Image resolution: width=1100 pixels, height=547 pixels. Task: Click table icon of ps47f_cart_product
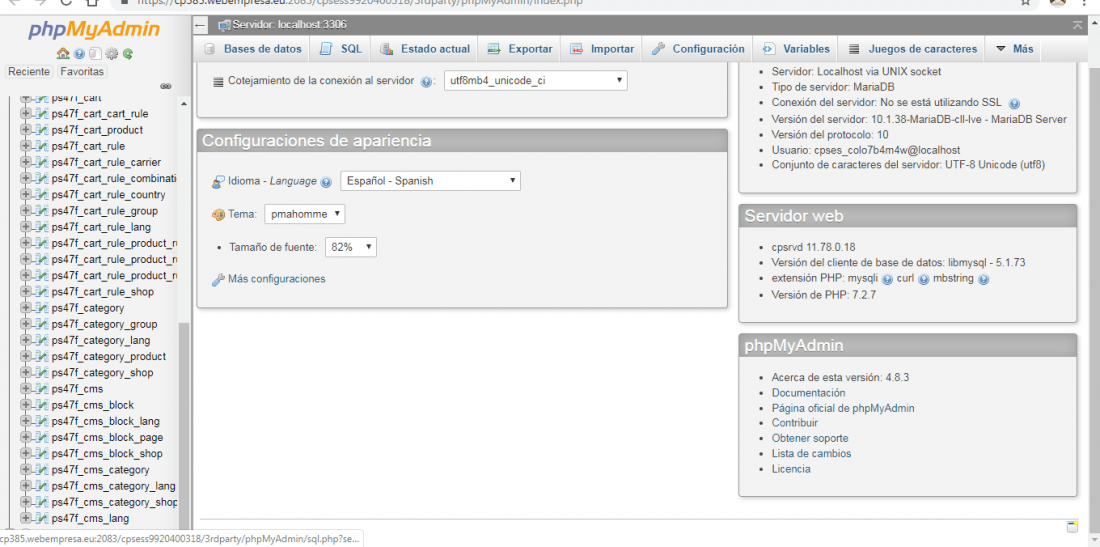click(x=41, y=130)
